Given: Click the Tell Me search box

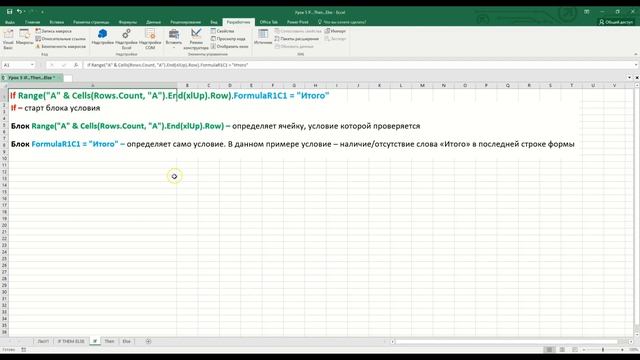Looking at the screenshot, I should point(342,22).
